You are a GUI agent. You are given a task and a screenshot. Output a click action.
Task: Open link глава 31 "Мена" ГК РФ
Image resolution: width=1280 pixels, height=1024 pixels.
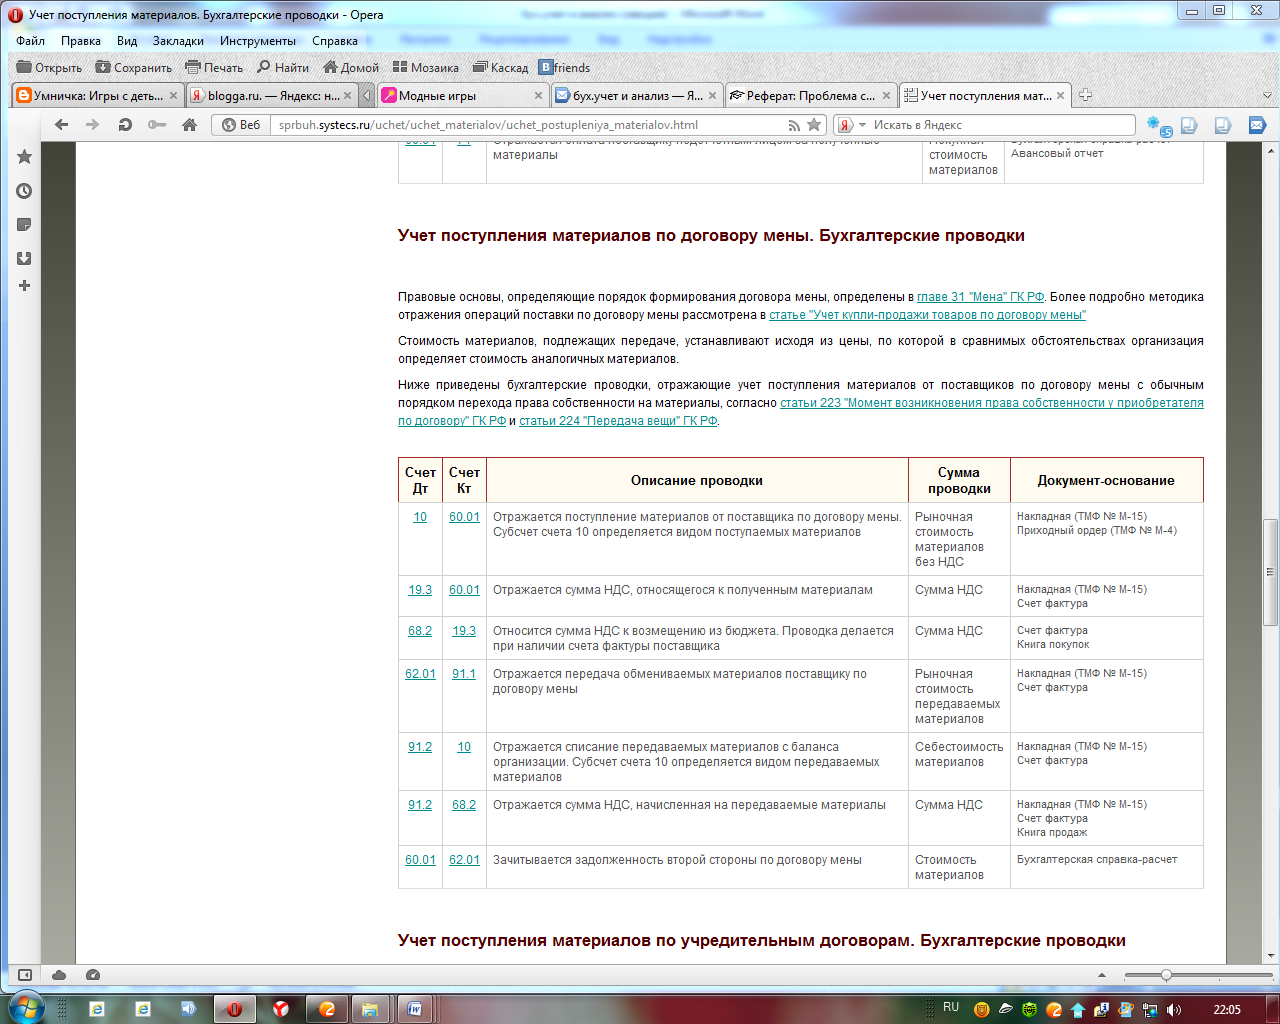[981, 297]
